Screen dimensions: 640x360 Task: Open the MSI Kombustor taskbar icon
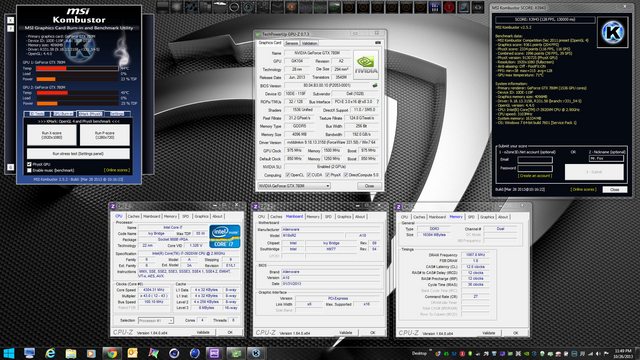[256, 353]
